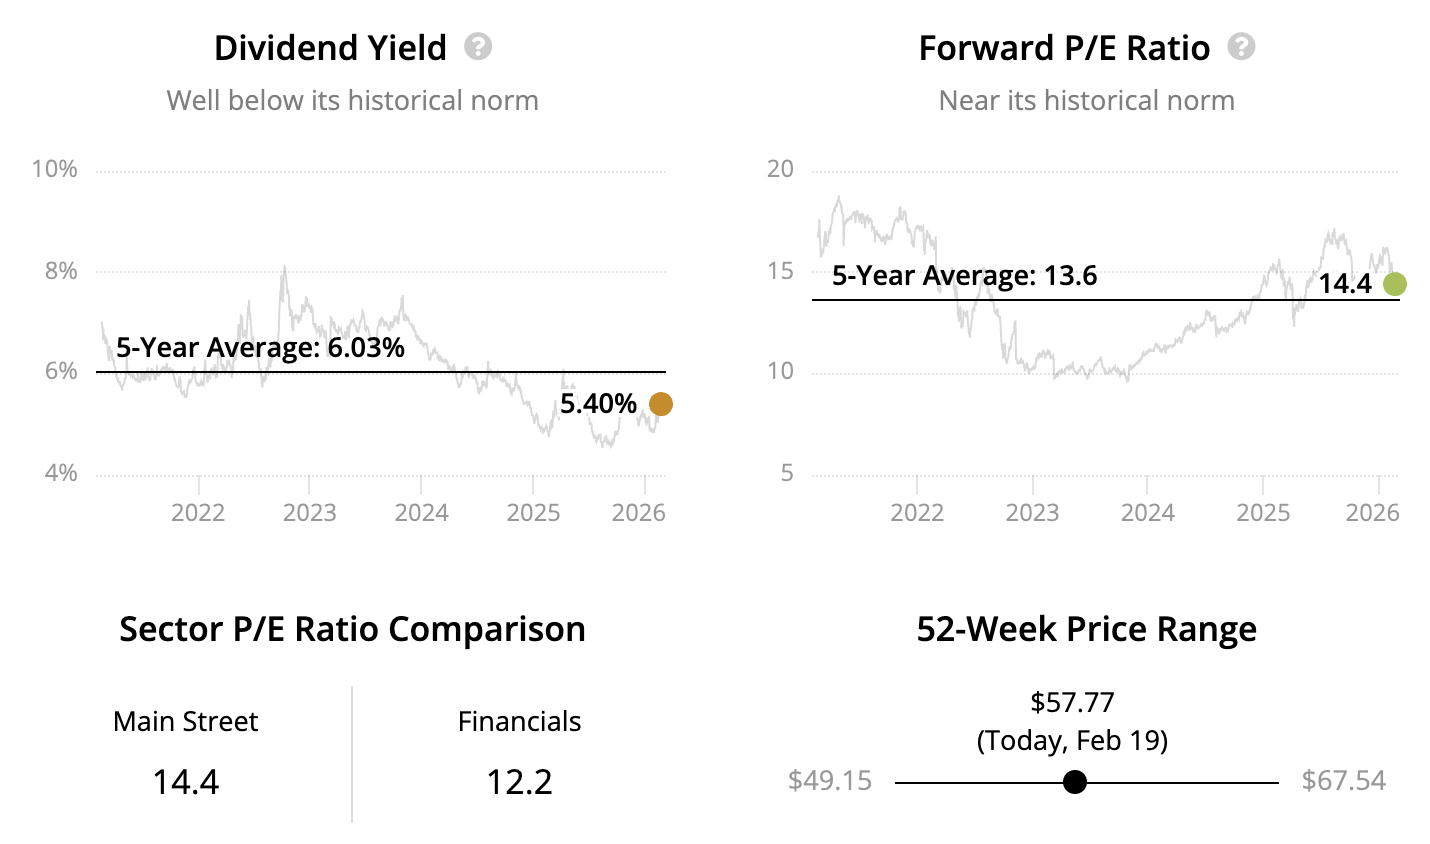The width and height of the screenshot is (1430, 844).
Task: Click the $57.77 today price label
Action: (x=1072, y=702)
